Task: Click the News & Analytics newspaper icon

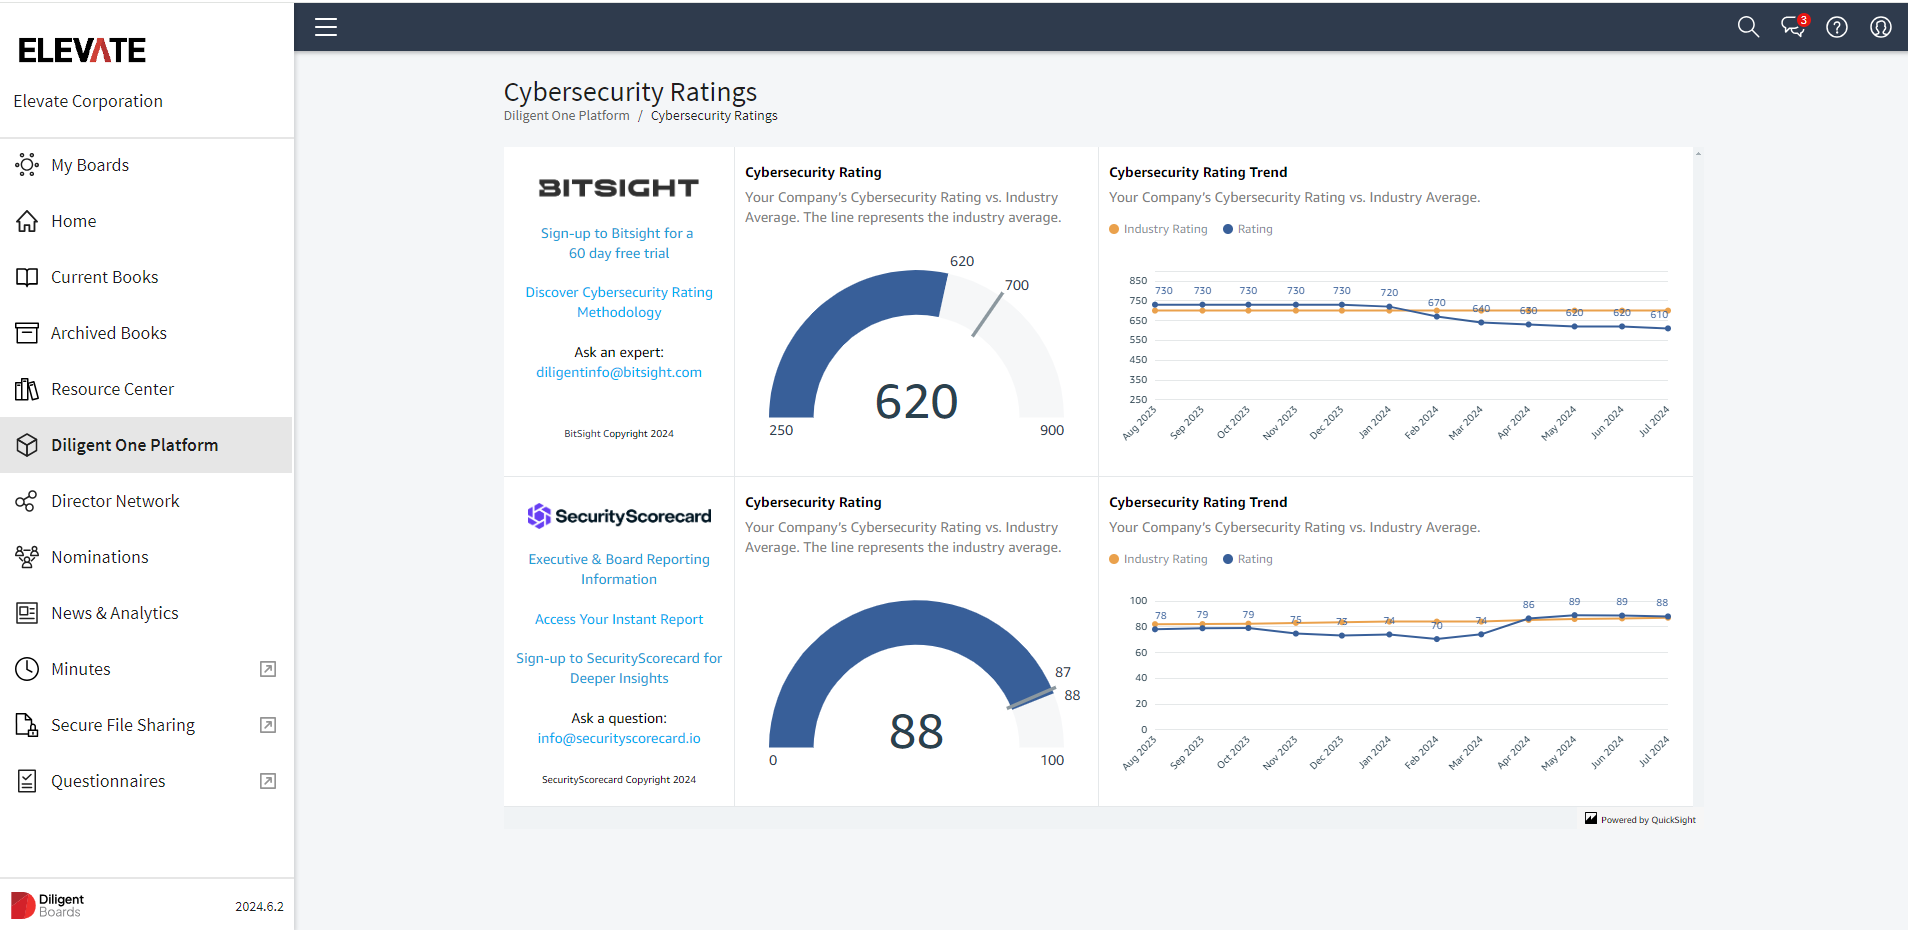Action: pos(27,613)
